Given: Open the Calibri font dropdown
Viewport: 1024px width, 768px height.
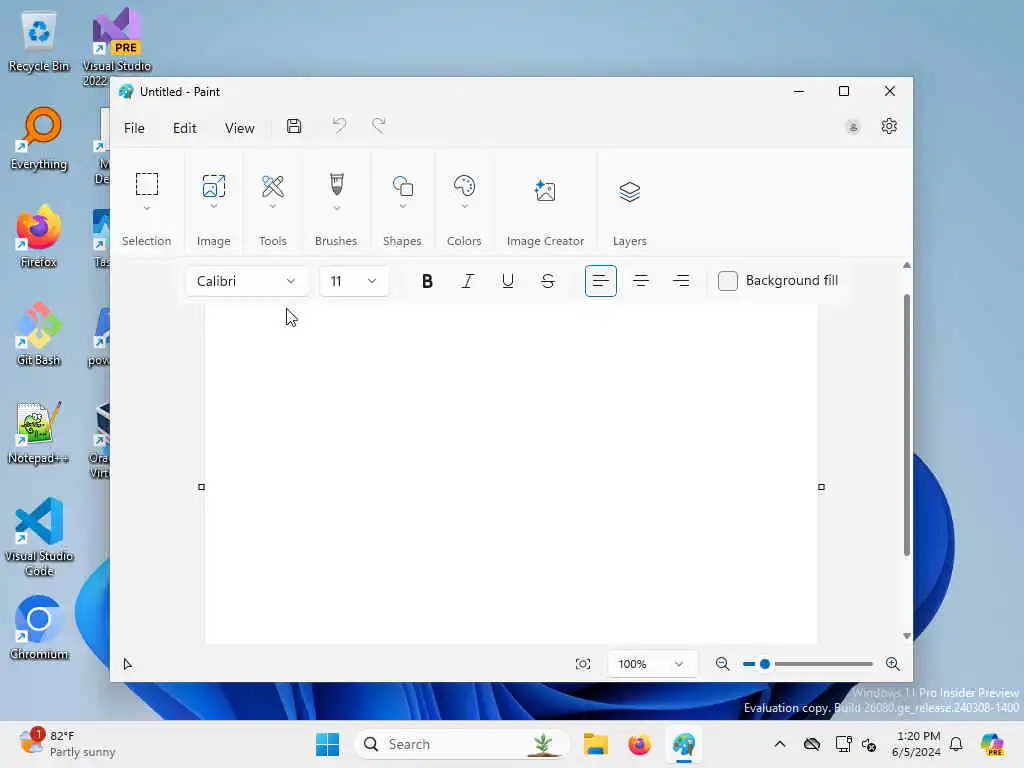Looking at the screenshot, I should point(246,281).
